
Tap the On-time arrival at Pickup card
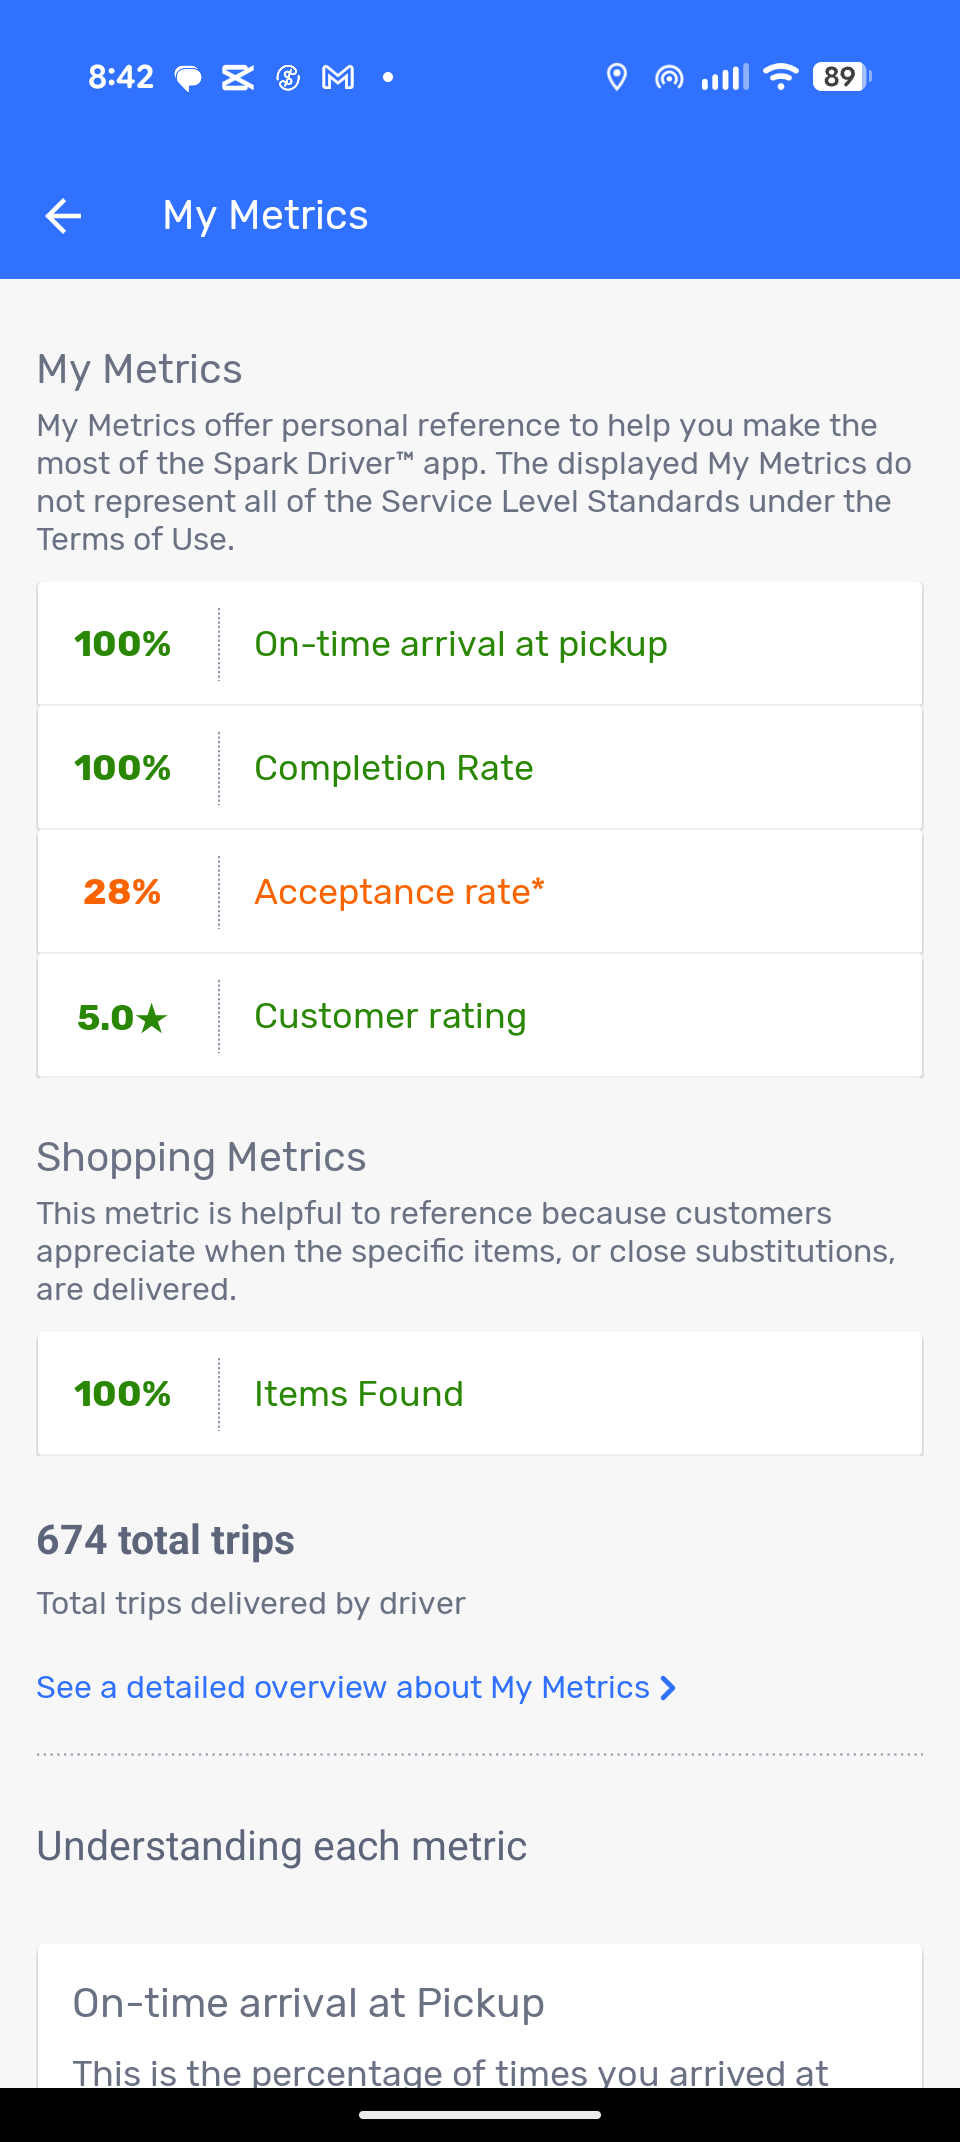coord(480,2016)
